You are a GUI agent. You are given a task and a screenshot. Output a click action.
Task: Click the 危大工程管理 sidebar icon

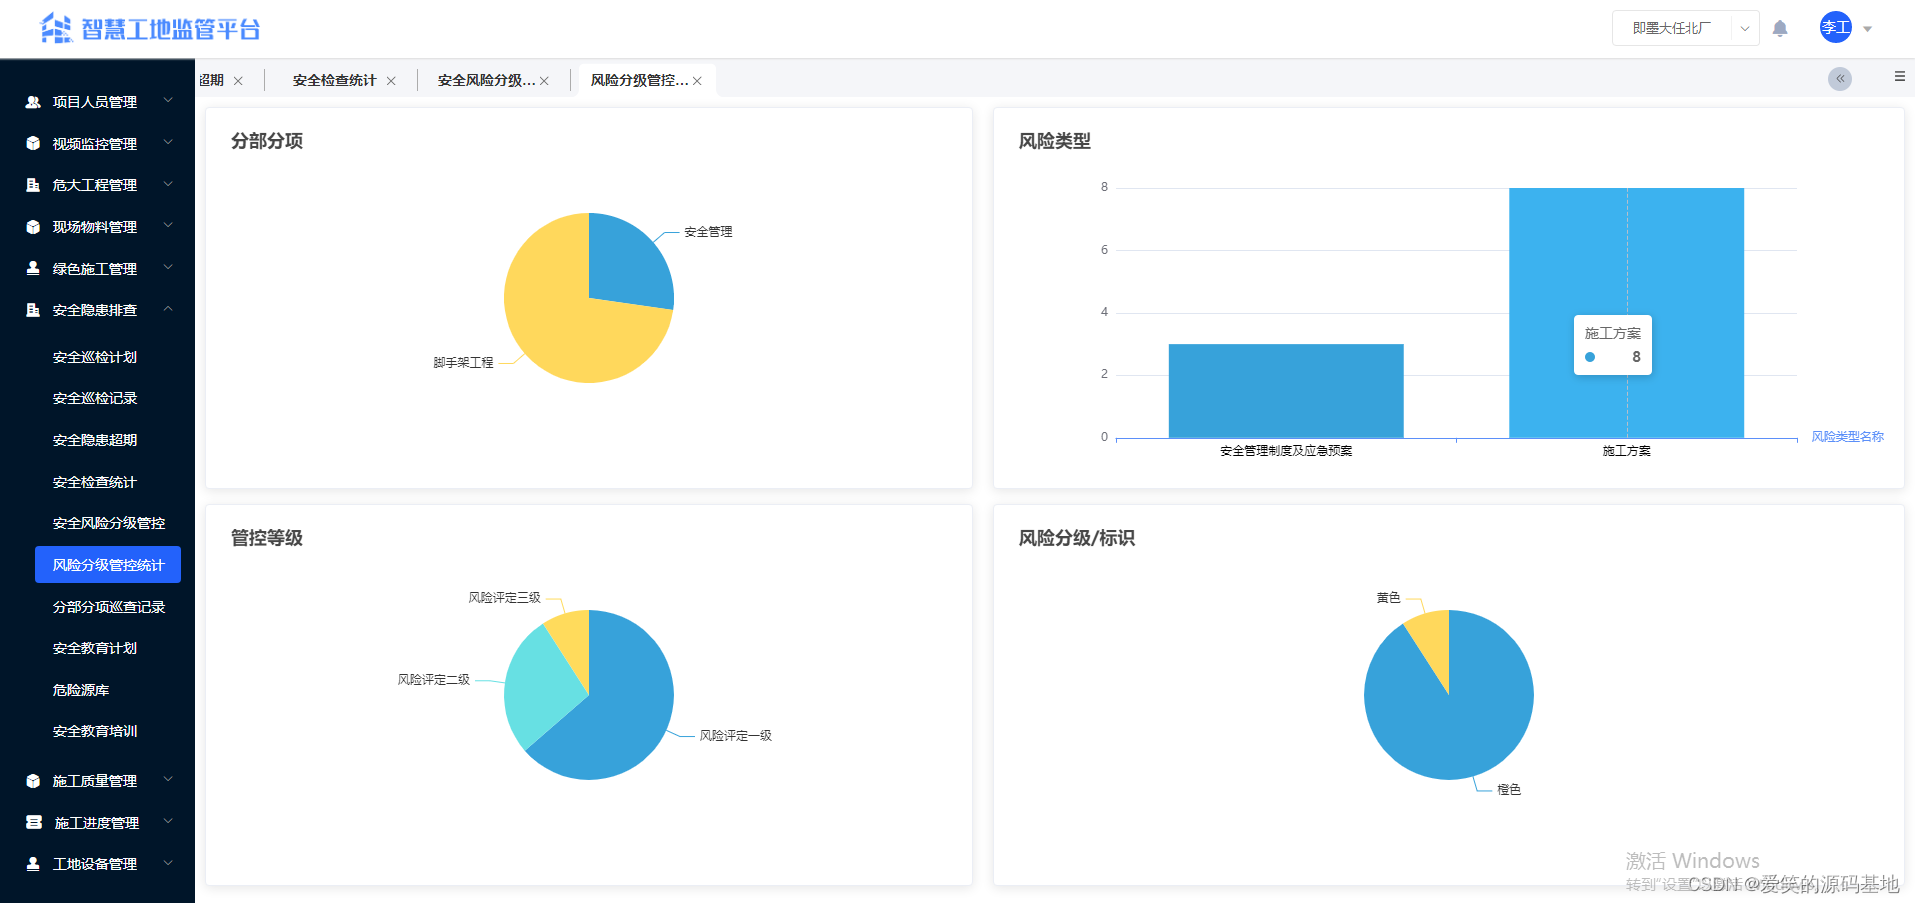(33, 185)
